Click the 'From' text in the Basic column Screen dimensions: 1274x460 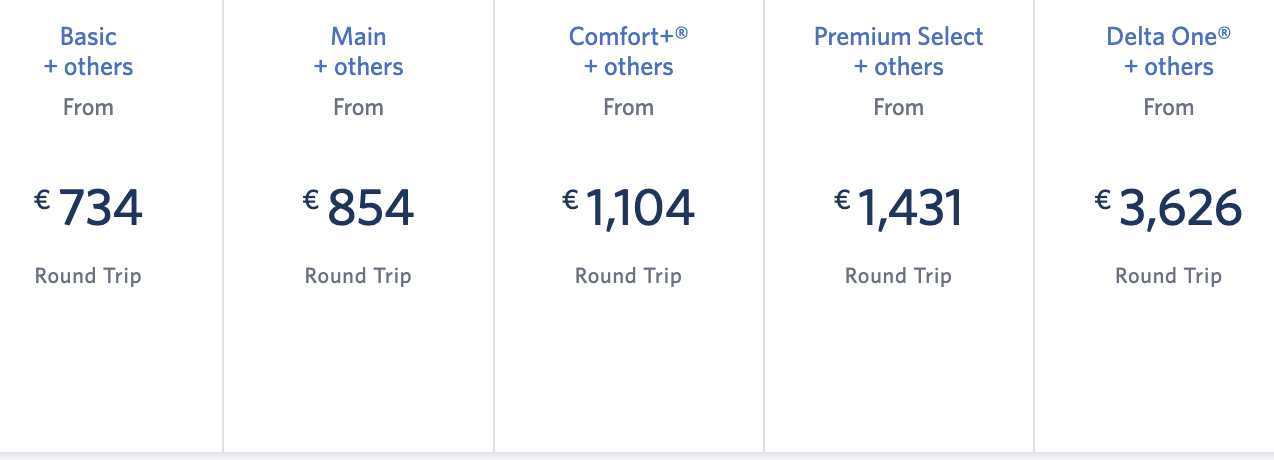coord(88,107)
